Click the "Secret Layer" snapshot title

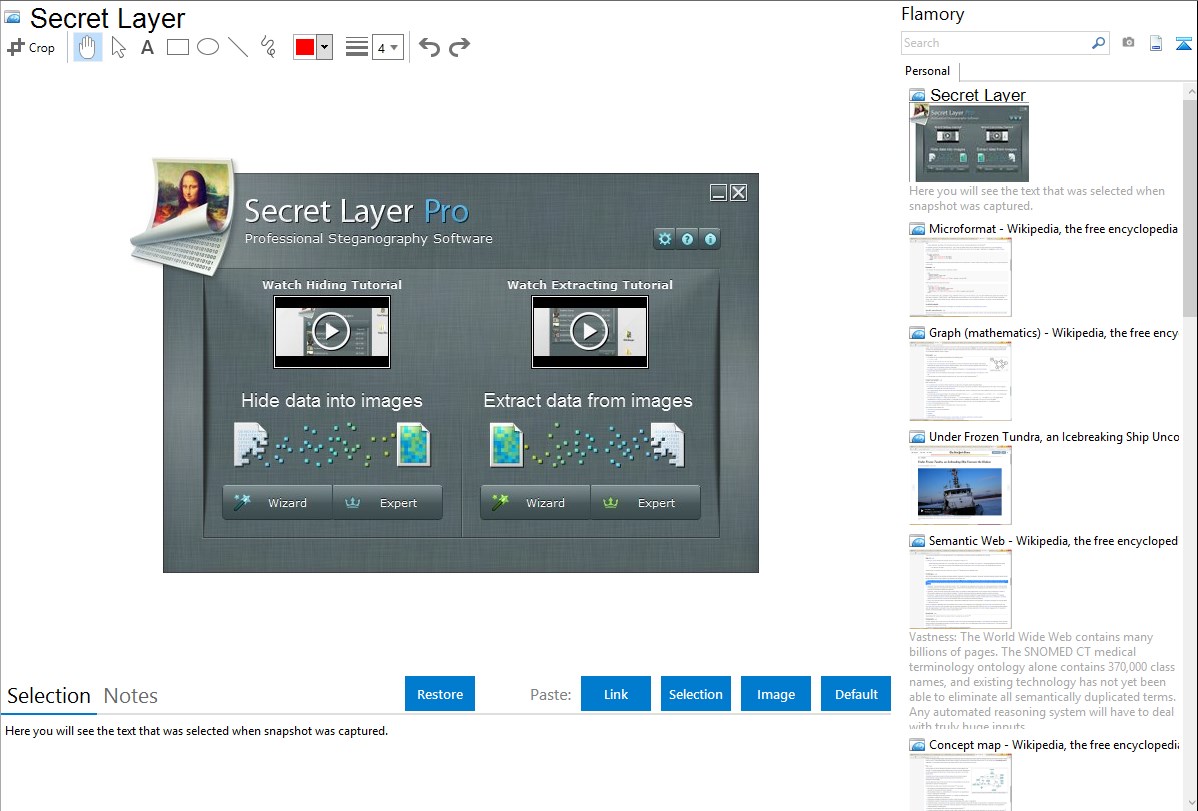[978, 95]
